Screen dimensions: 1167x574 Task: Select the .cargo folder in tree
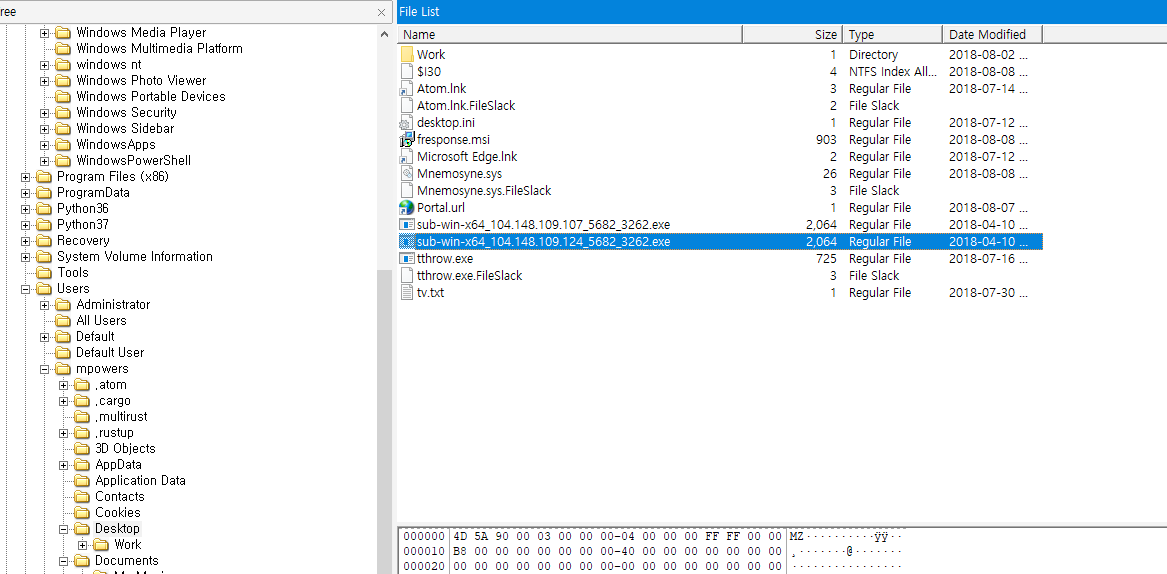pyautogui.click(x=113, y=401)
